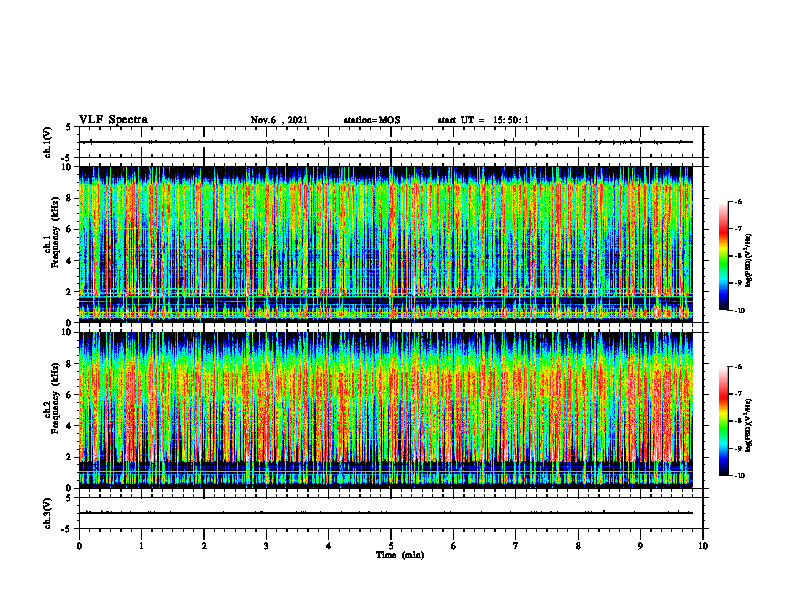Click time axis tick label "6"
The width and height of the screenshot is (792, 612).
coord(454,546)
